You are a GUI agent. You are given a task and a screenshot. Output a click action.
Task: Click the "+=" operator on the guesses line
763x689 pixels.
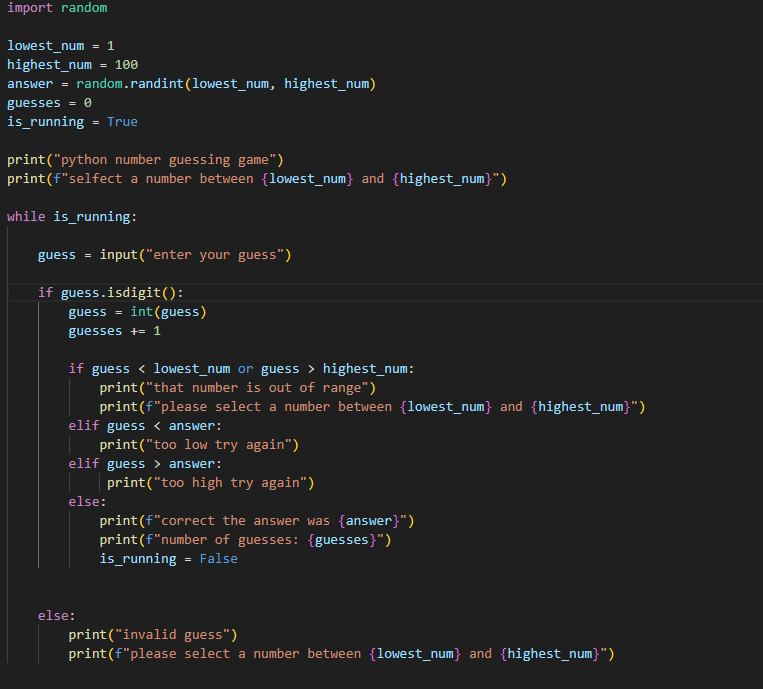(137, 331)
